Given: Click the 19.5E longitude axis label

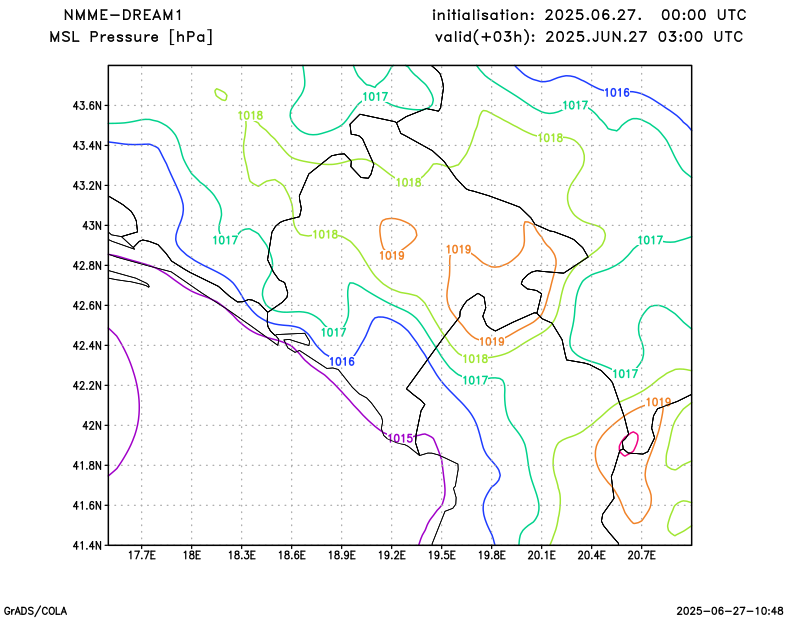Looking at the screenshot, I should click(x=441, y=555).
